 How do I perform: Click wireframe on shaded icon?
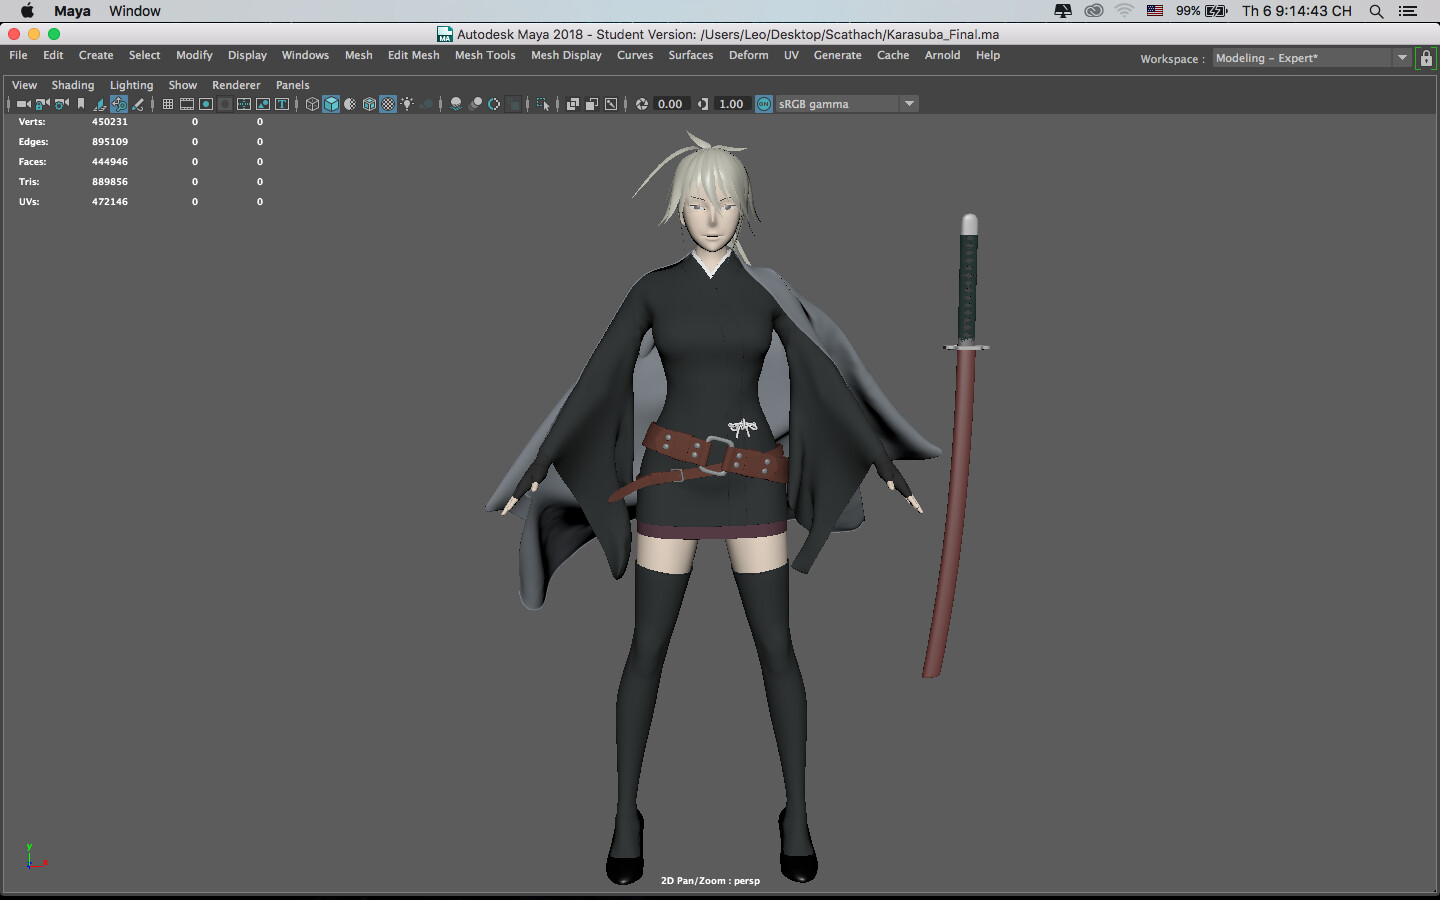coord(369,104)
